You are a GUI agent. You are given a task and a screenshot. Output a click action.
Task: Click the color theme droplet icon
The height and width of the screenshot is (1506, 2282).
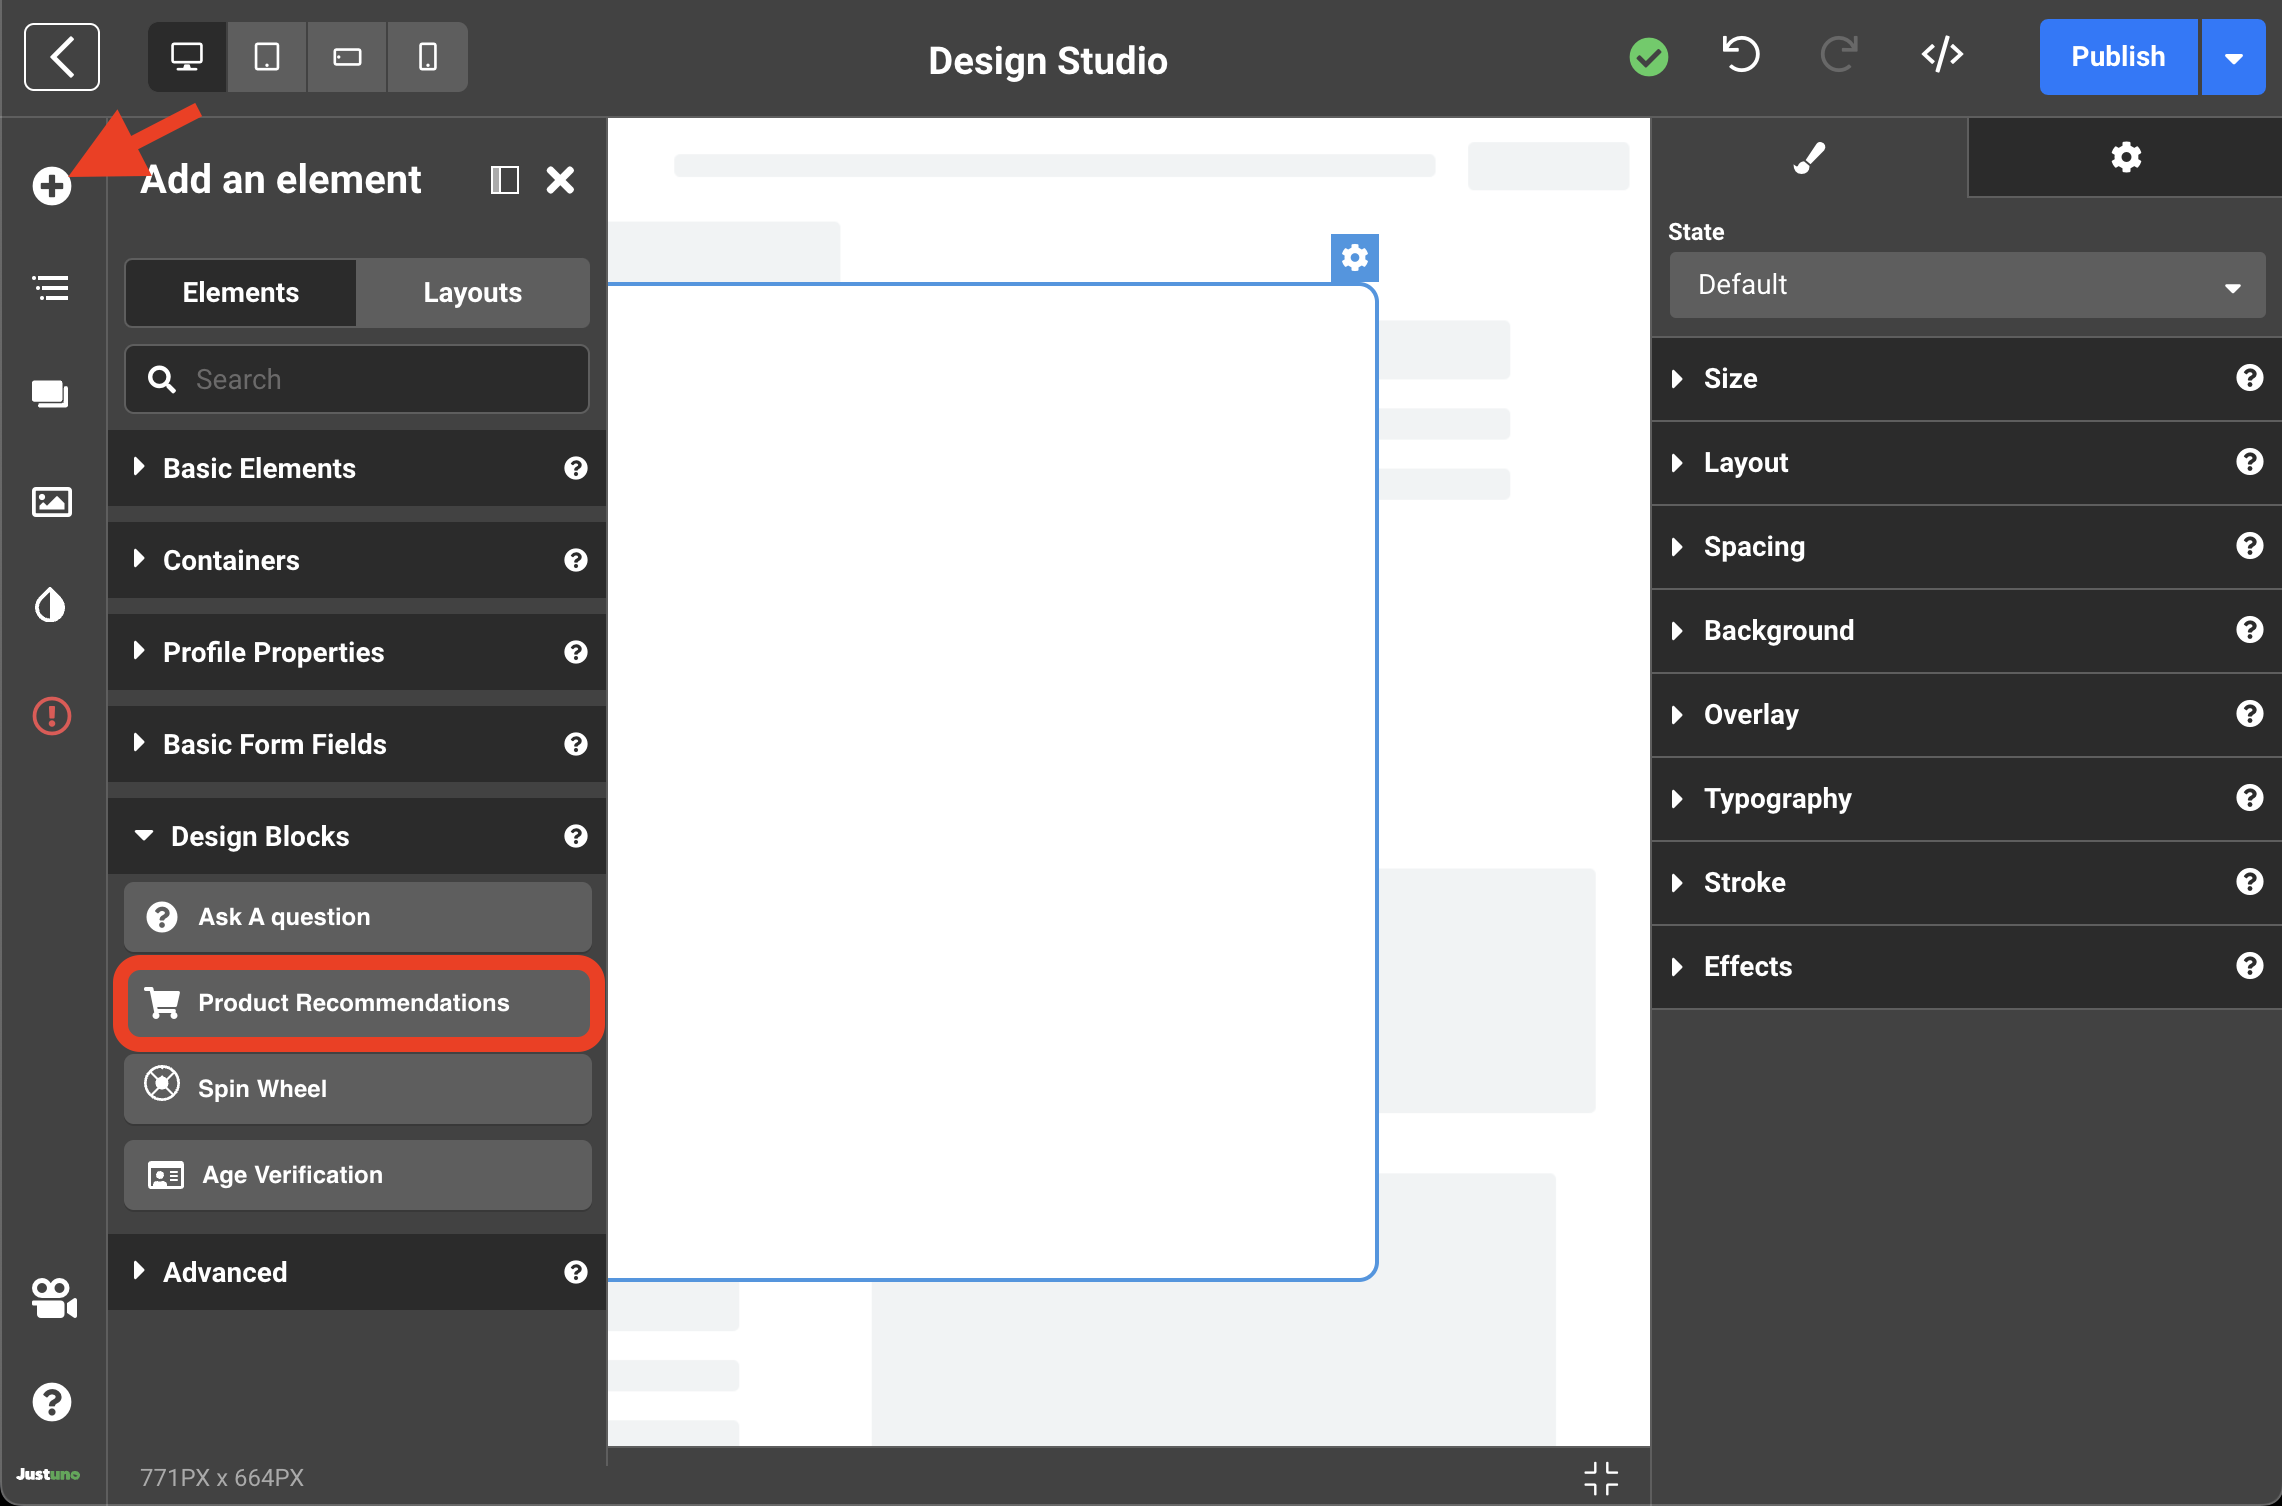point(51,605)
